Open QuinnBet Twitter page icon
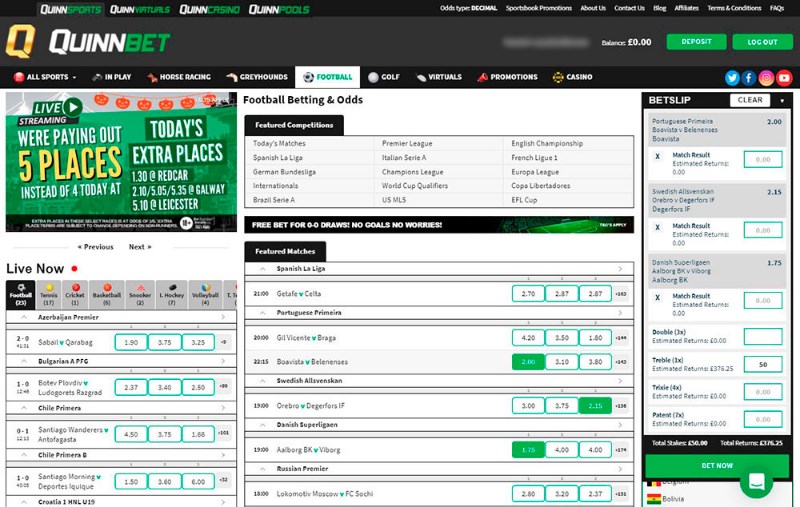Screen dimensions: 800x507 pyautogui.click(x=732, y=78)
